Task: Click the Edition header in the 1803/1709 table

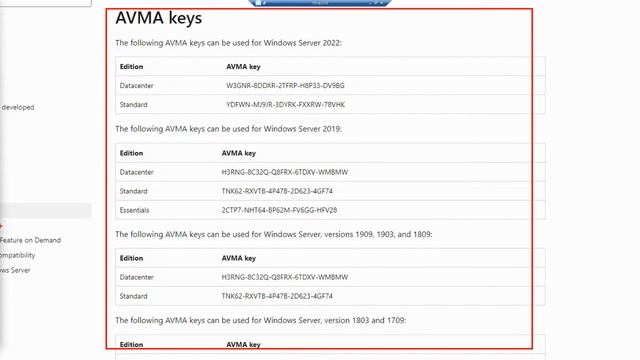Action: (x=131, y=344)
